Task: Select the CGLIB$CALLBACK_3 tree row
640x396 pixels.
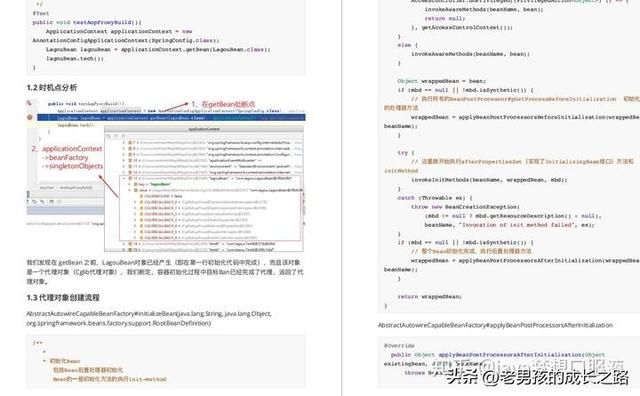Action: click(x=219, y=220)
